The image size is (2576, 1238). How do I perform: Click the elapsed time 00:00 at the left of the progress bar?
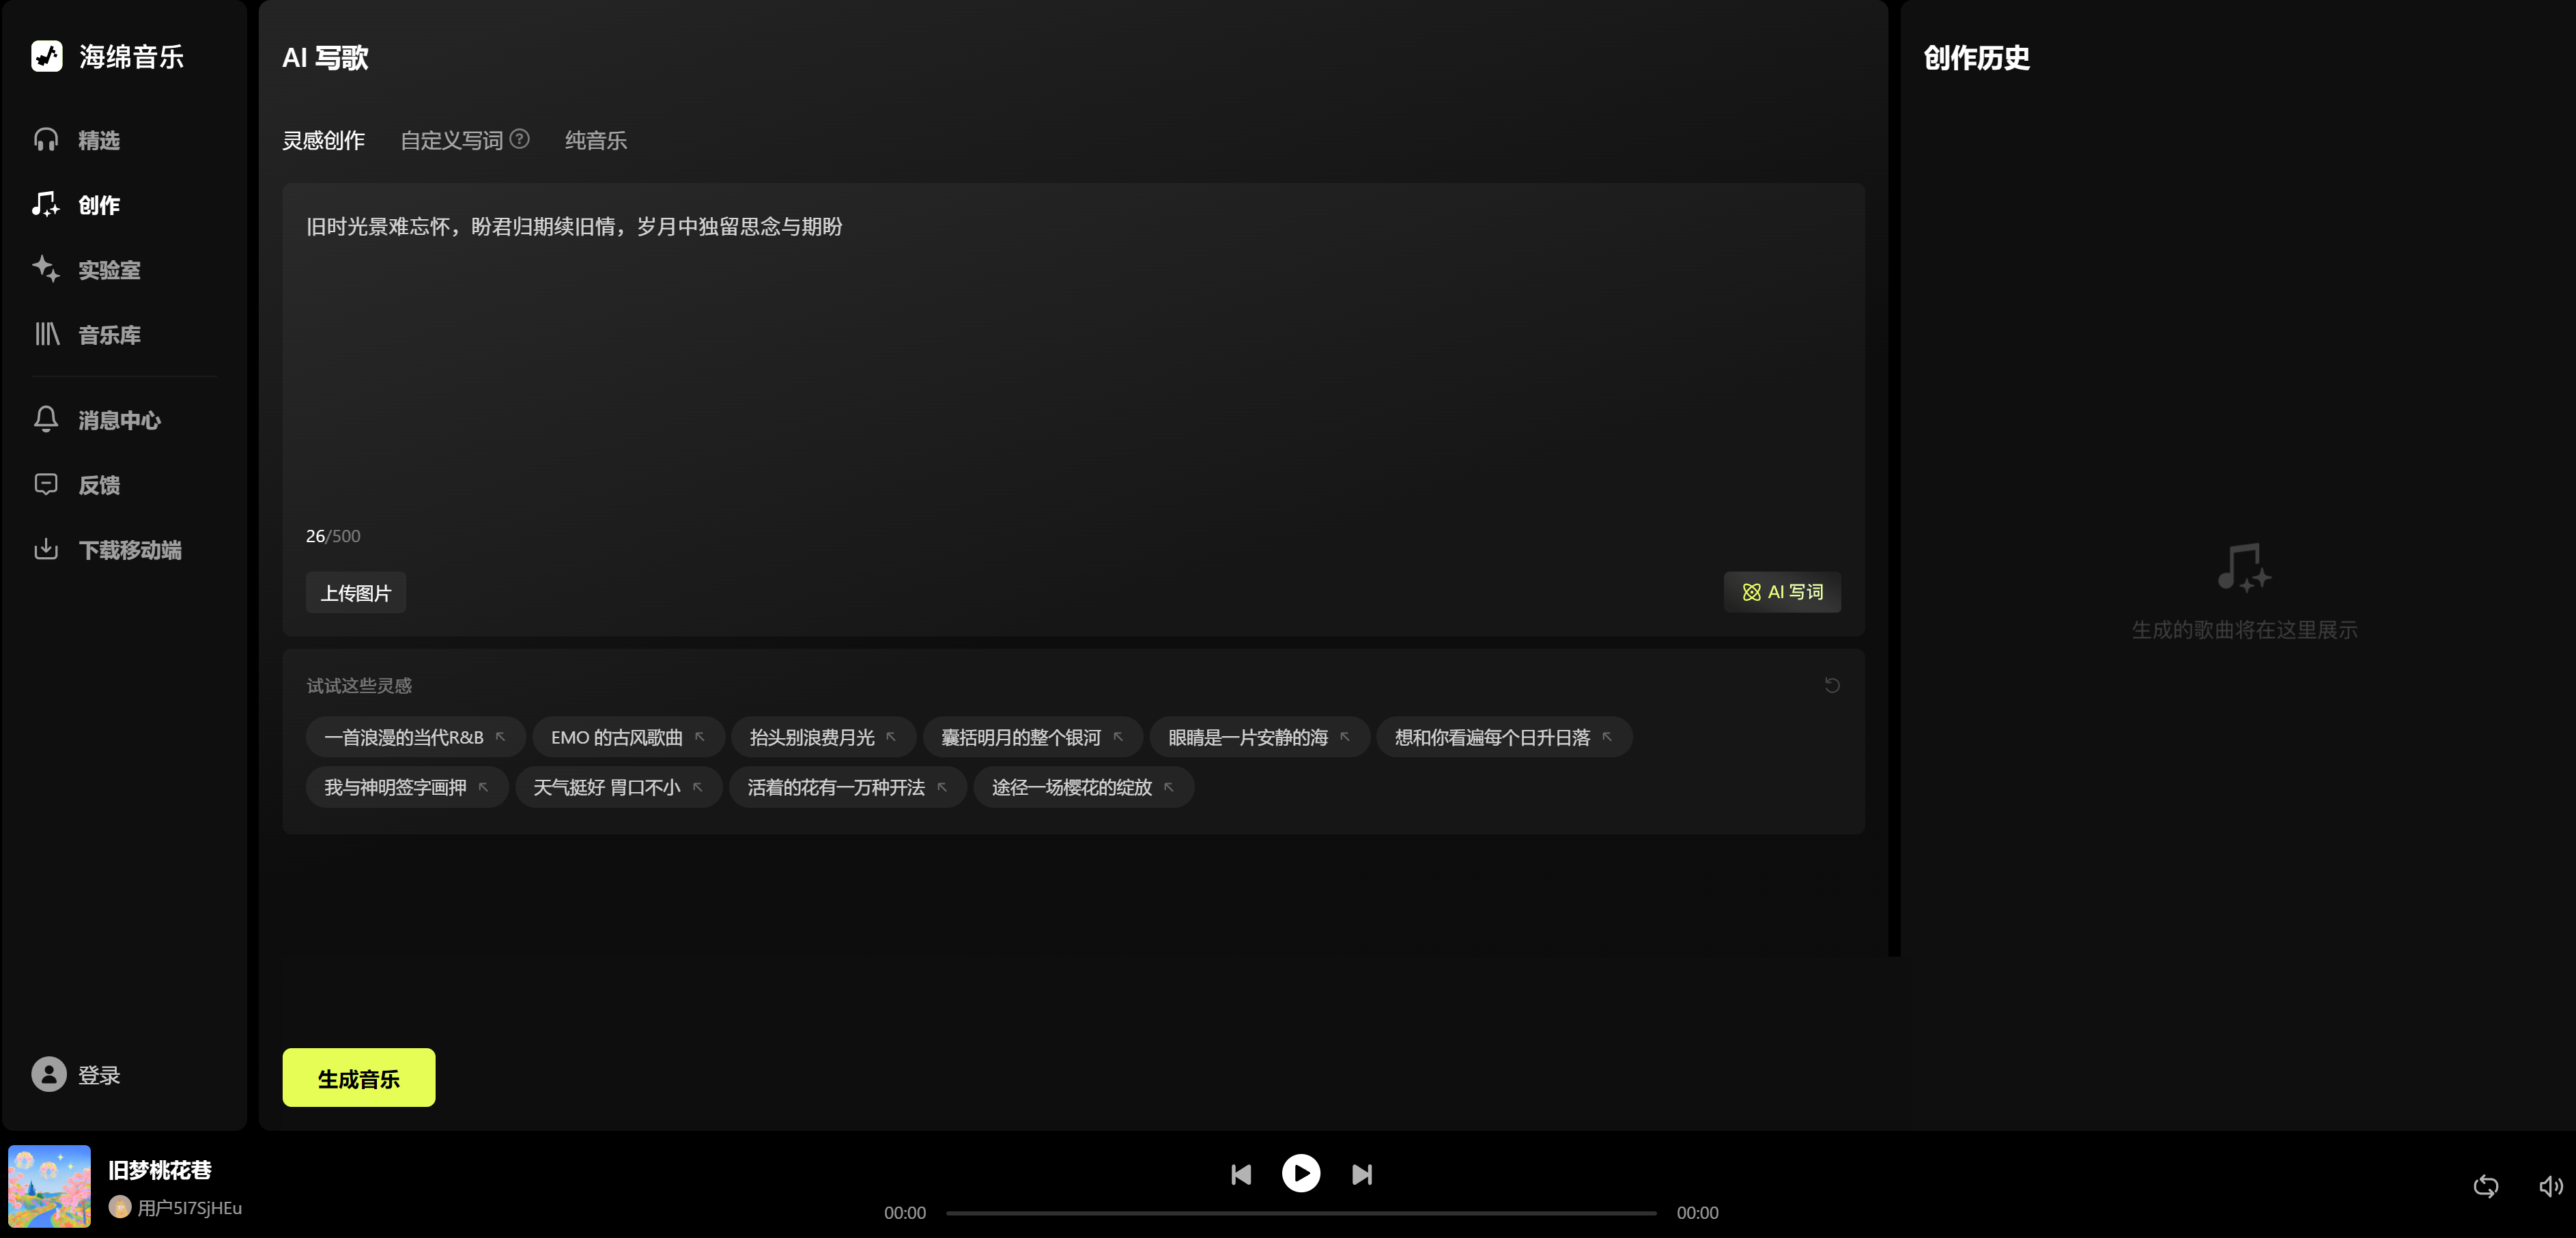(x=905, y=1213)
